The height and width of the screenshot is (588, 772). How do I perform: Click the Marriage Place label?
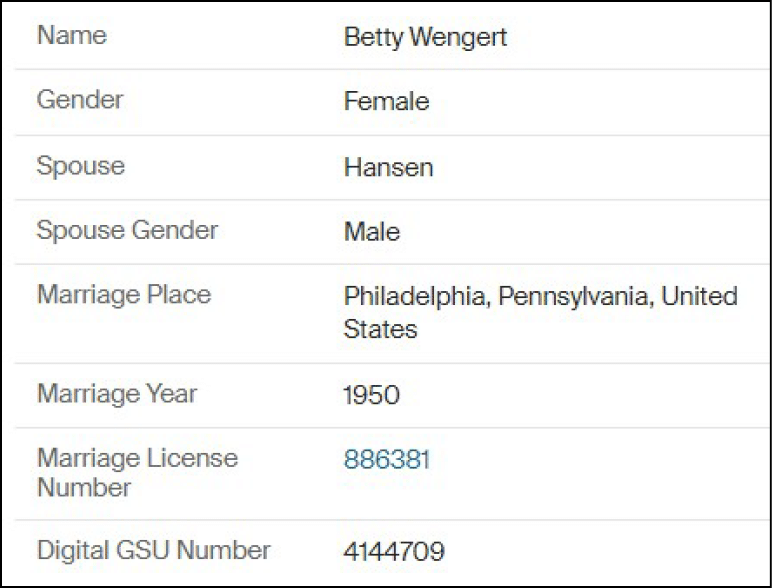pyautogui.click(x=124, y=295)
